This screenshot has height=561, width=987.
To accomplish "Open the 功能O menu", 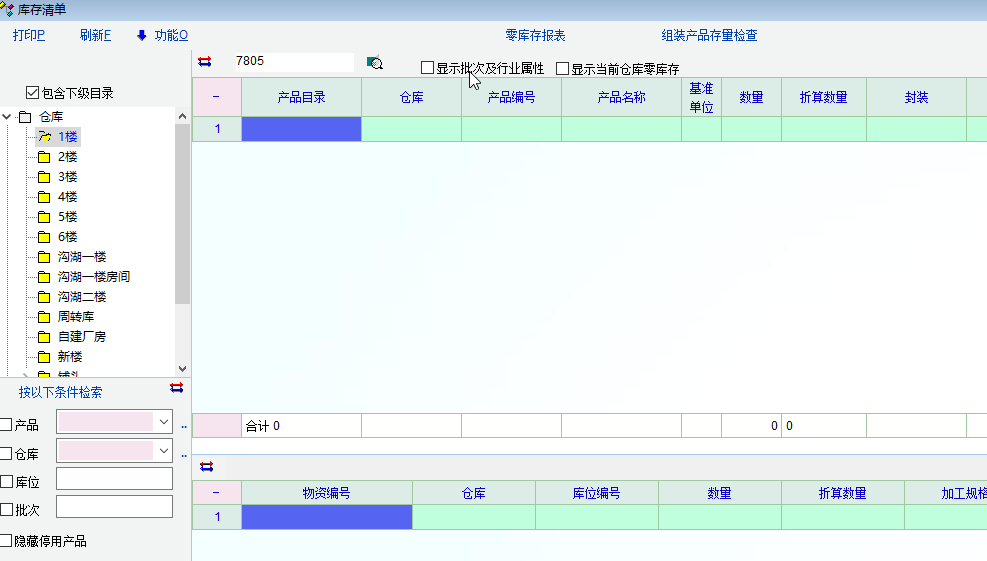I will point(171,35).
